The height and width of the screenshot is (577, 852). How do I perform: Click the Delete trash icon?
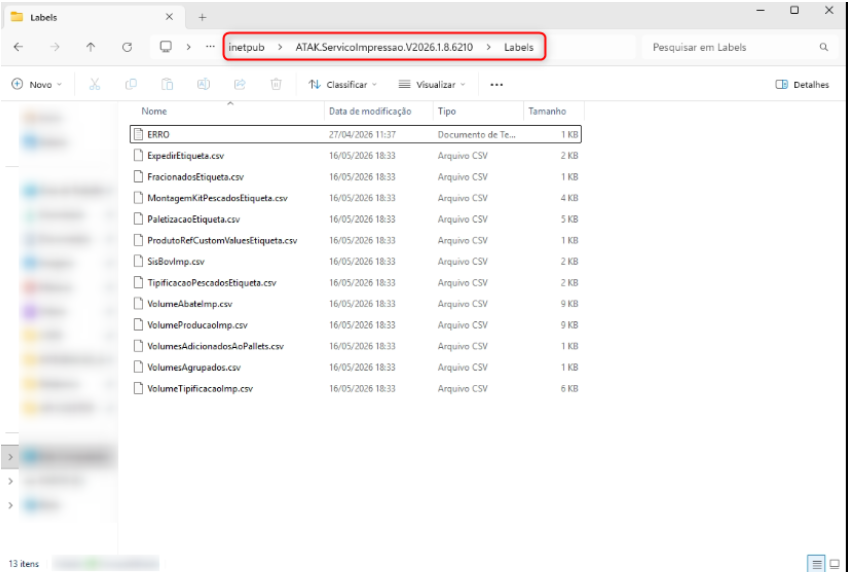pos(276,84)
